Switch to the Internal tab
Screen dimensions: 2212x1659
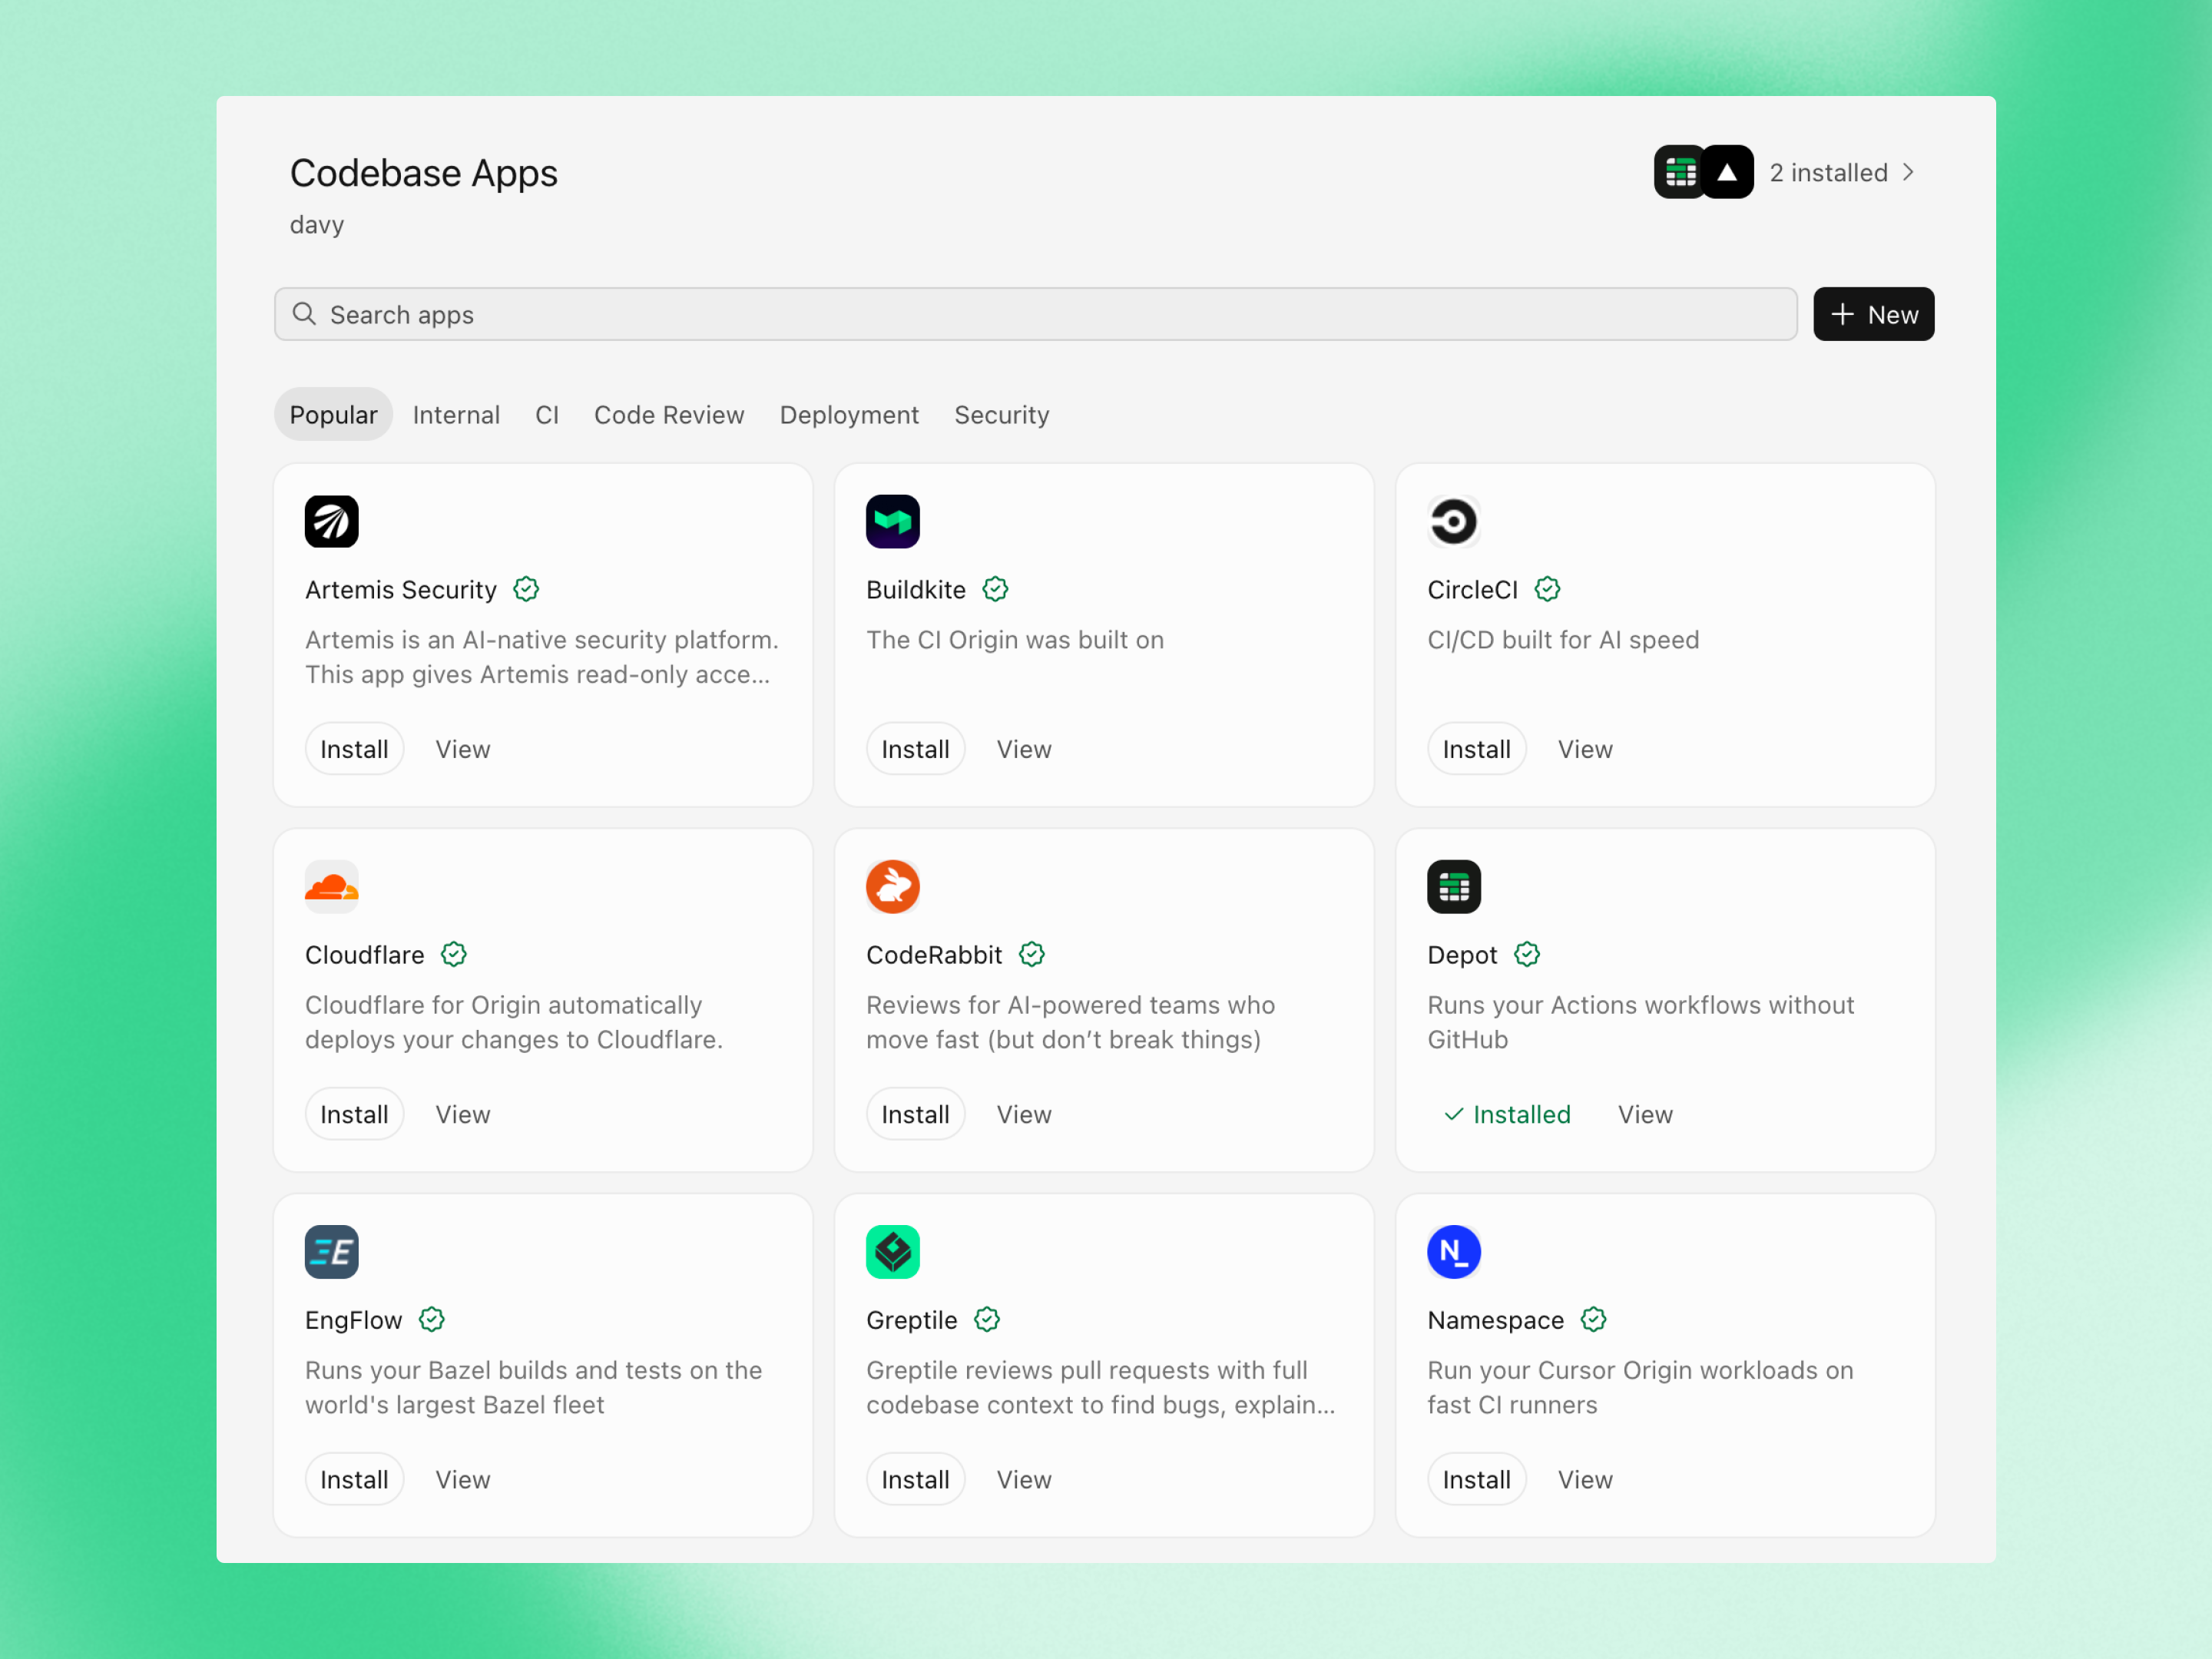[x=456, y=414]
